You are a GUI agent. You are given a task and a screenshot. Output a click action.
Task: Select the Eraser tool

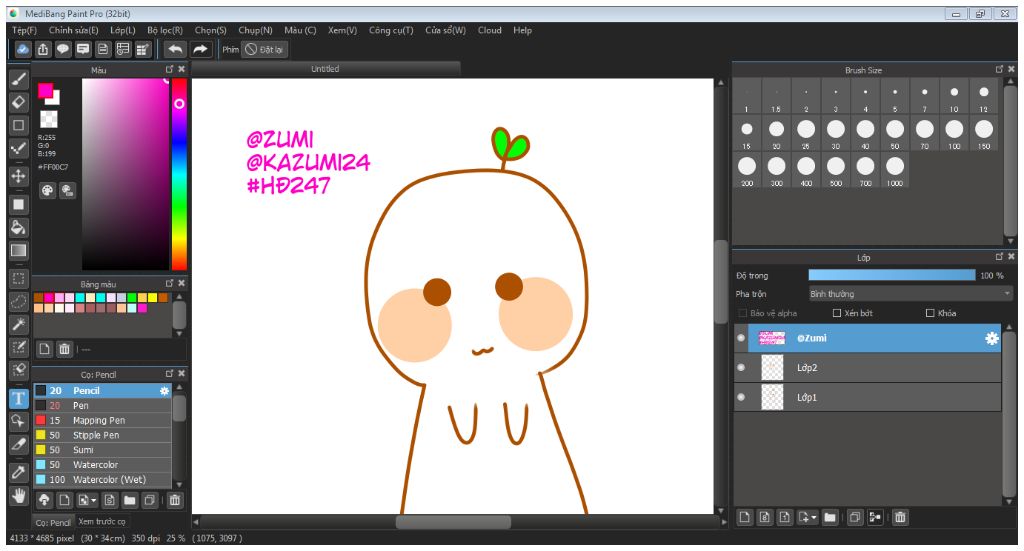[x=19, y=102]
